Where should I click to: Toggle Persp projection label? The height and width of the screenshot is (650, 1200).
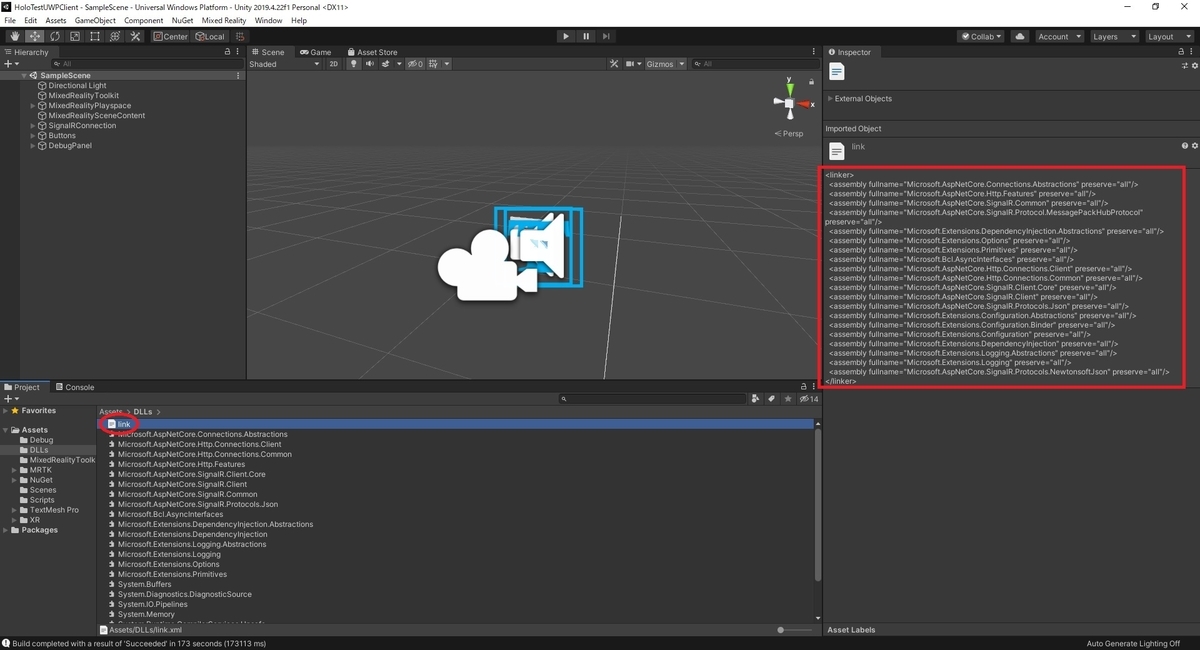click(x=790, y=133)
